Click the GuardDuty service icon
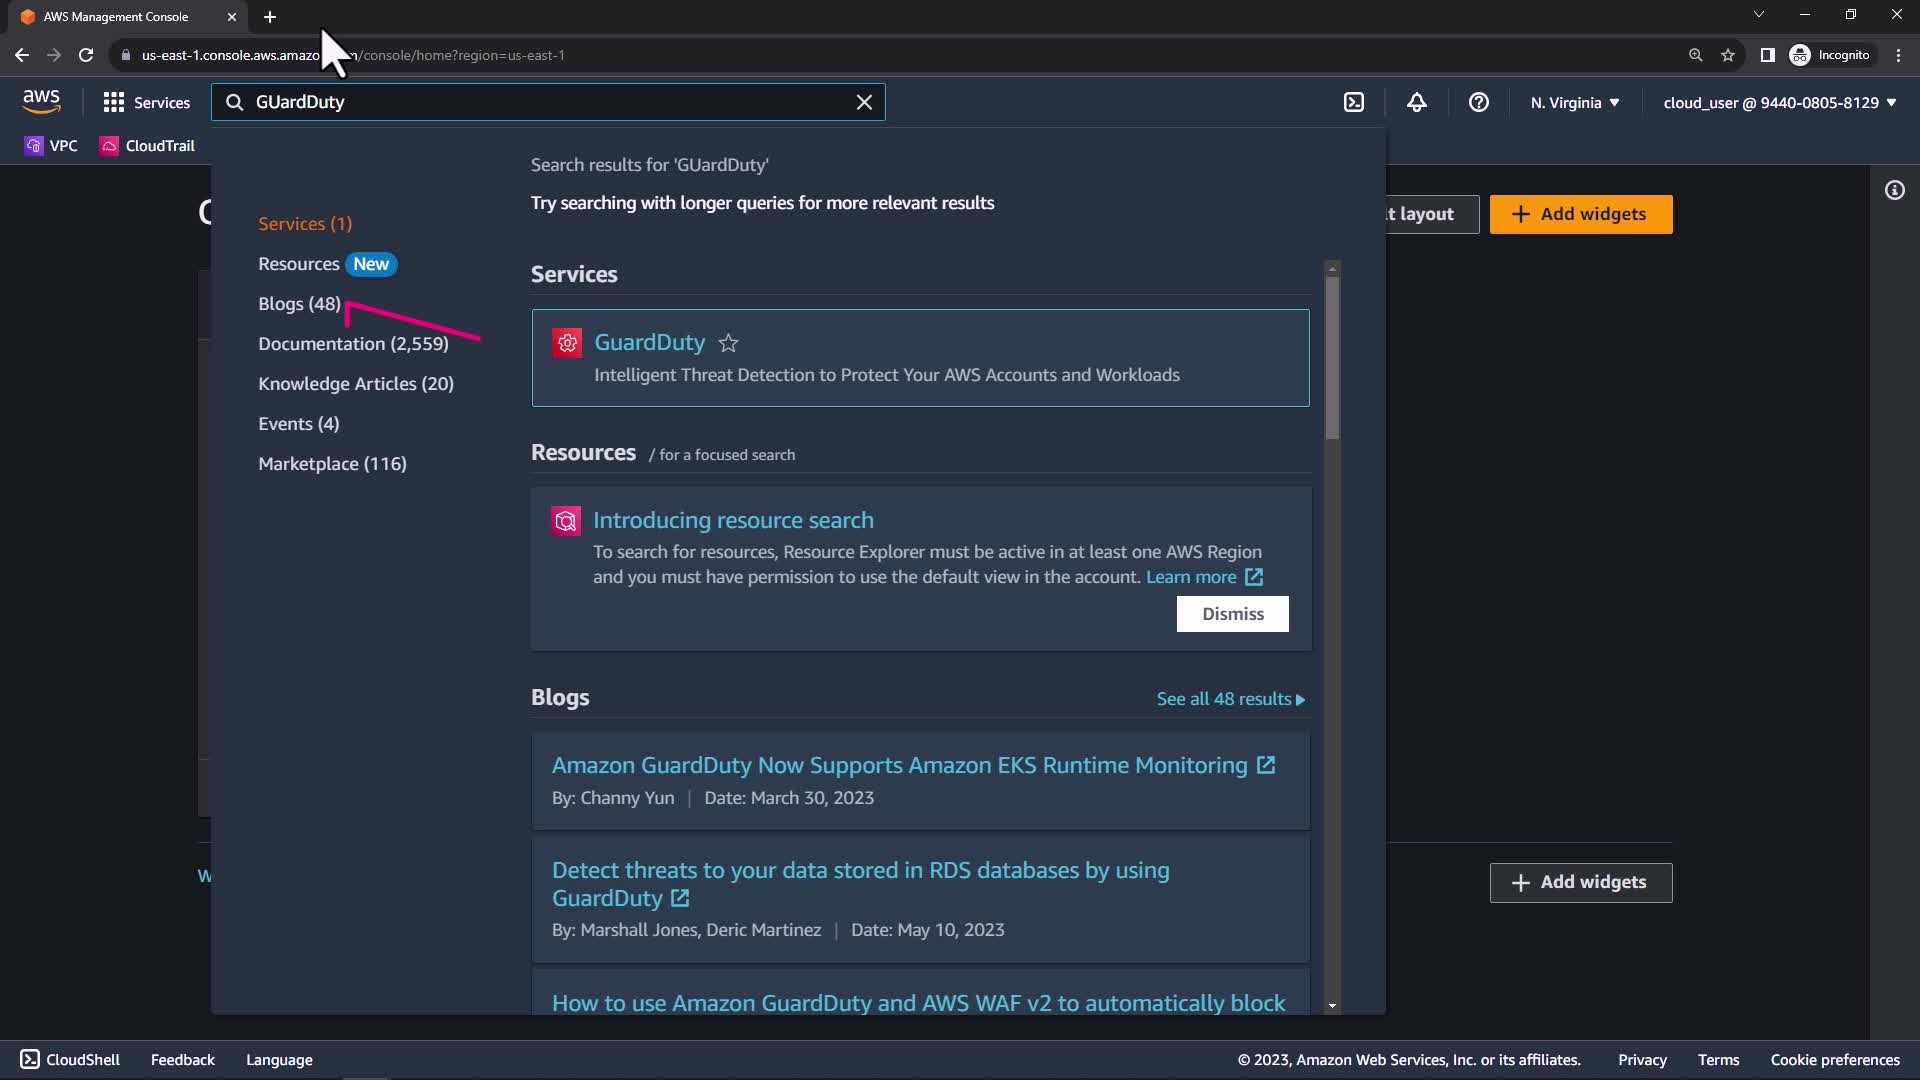Screen dimensions: 1920x1080 tap(567, 343)
